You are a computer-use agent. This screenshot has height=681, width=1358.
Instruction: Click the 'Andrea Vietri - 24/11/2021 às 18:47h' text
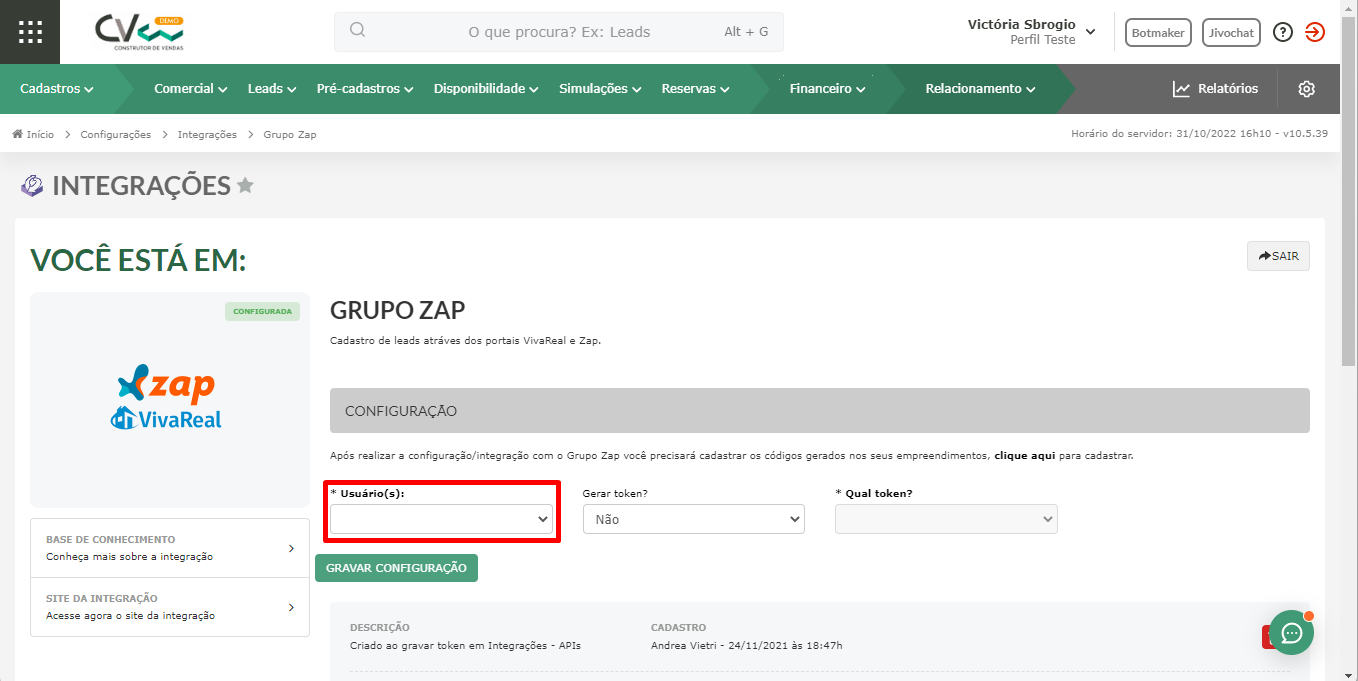[x=747, y=646]
